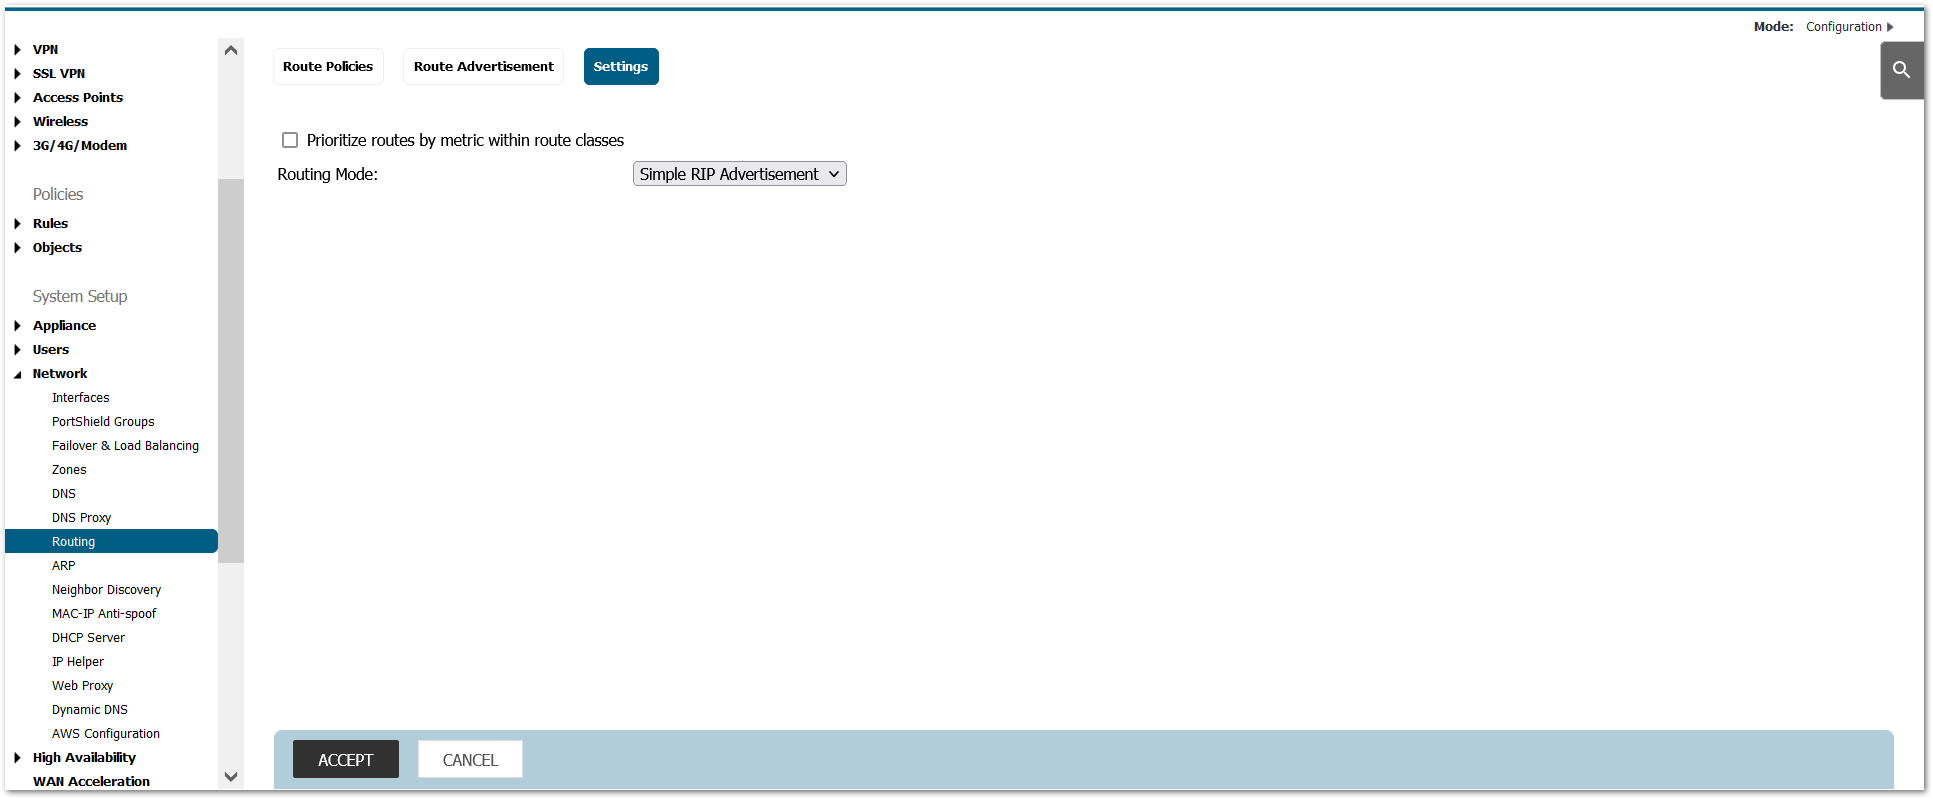1933x799 pixels.
Task: Switch to the Route Advertisement tab
Action: 484,67
